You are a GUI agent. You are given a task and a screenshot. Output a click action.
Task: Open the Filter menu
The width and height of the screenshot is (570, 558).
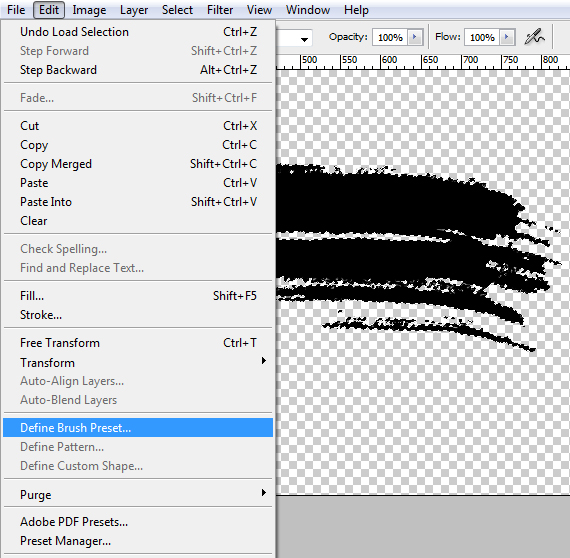pos(220,10)
